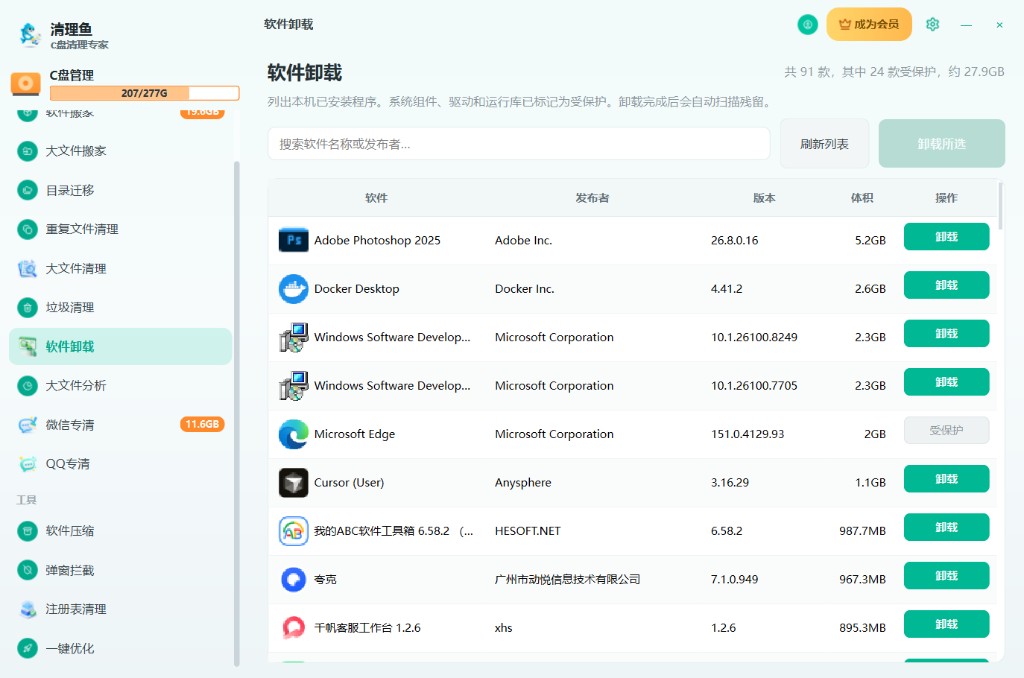Click the green round icon beside 成为会员
1024x678 pixels.
point(808,24)
